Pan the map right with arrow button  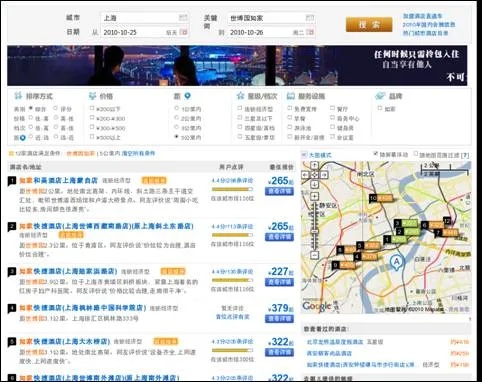click(x=324, y=175)
